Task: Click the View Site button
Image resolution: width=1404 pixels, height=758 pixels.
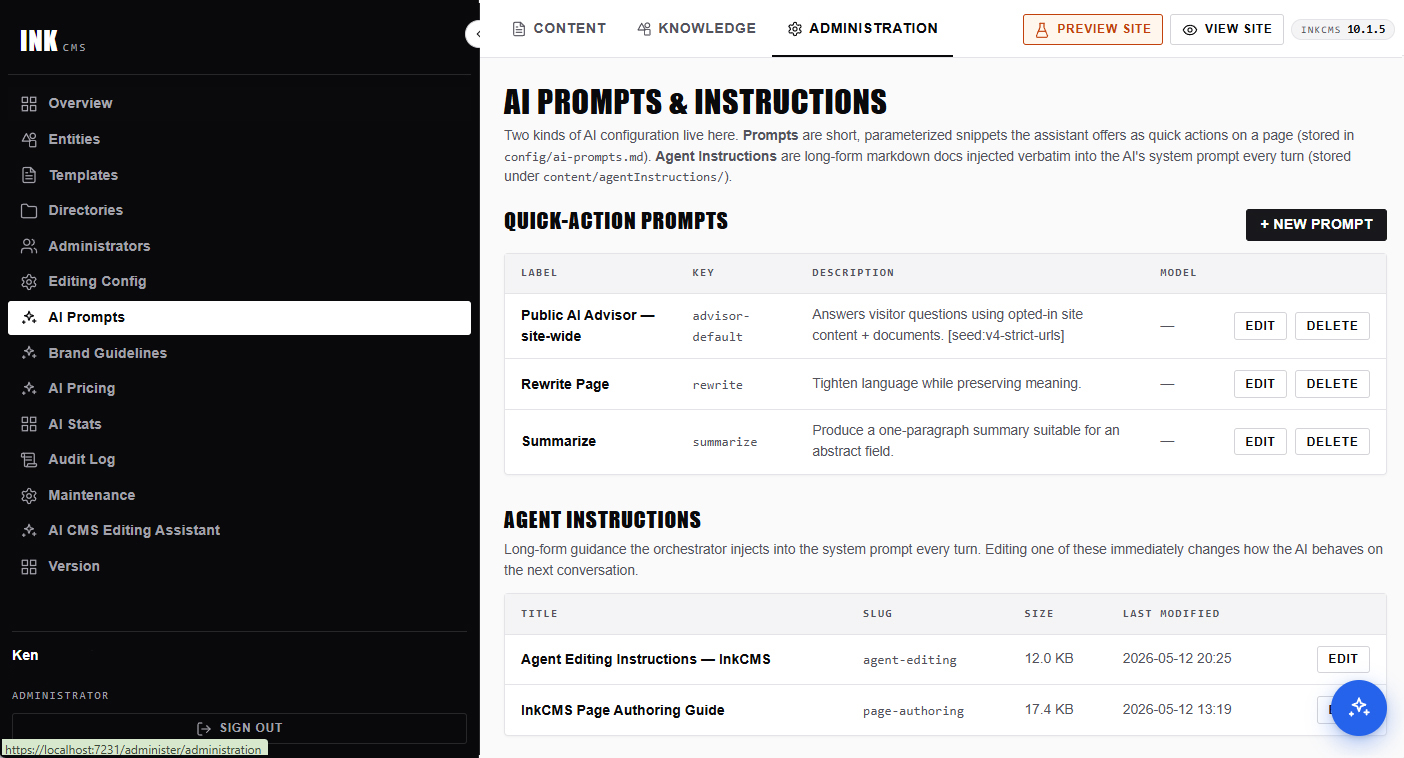Action: (1227, 29)
